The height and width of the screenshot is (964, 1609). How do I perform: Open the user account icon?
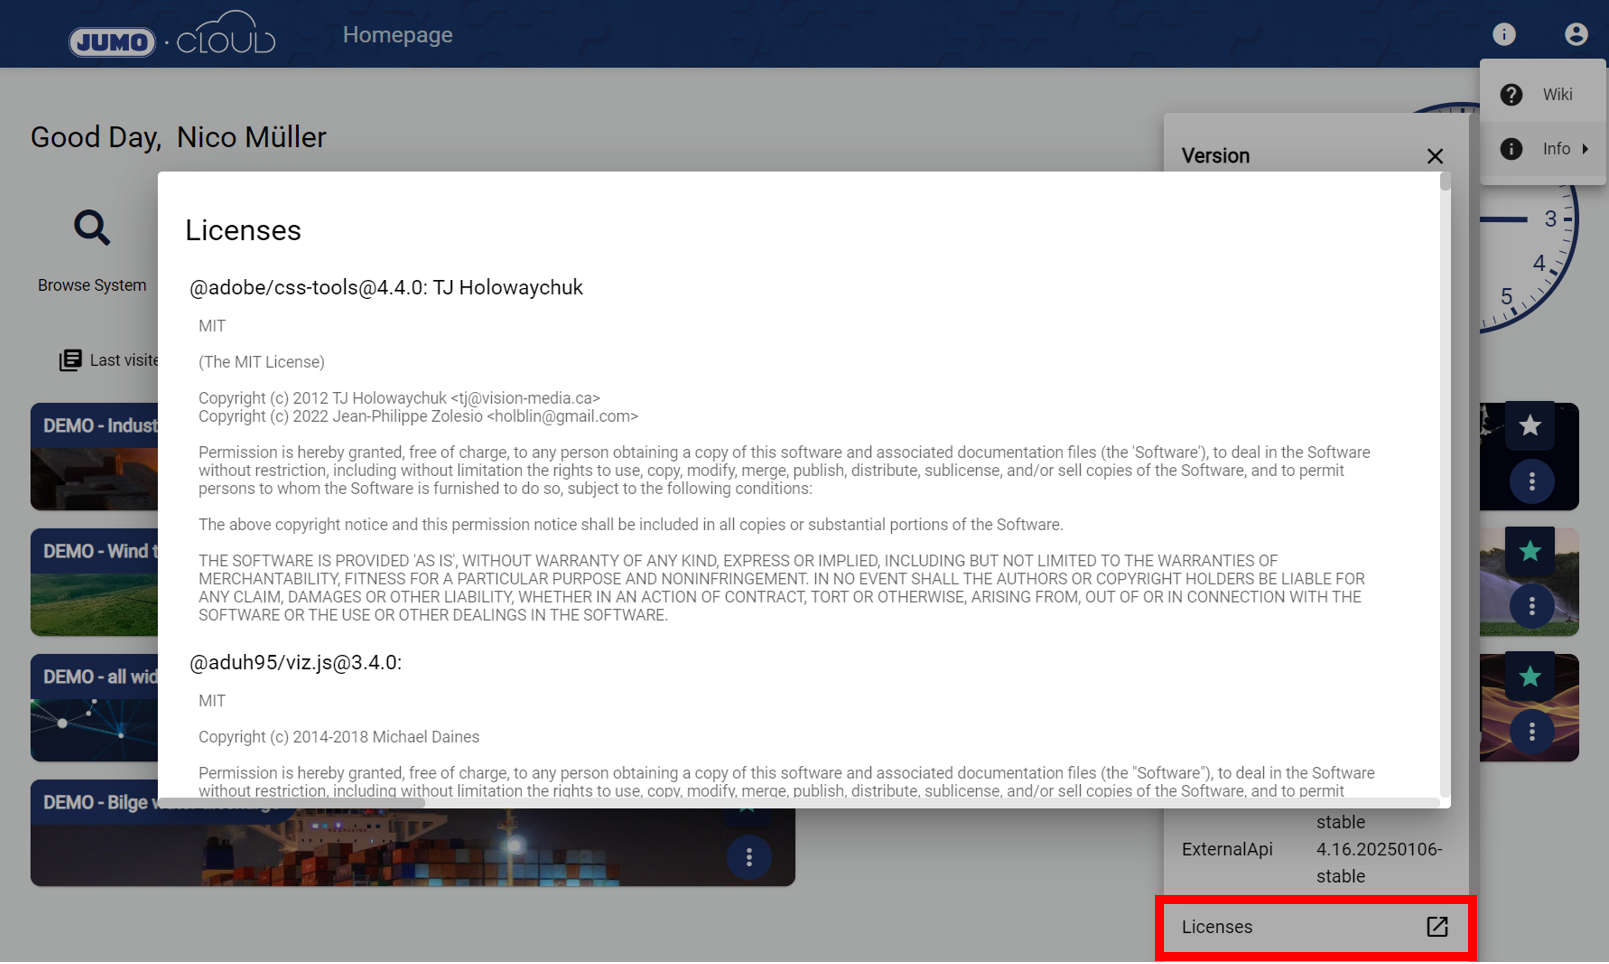click(1575, 34)
